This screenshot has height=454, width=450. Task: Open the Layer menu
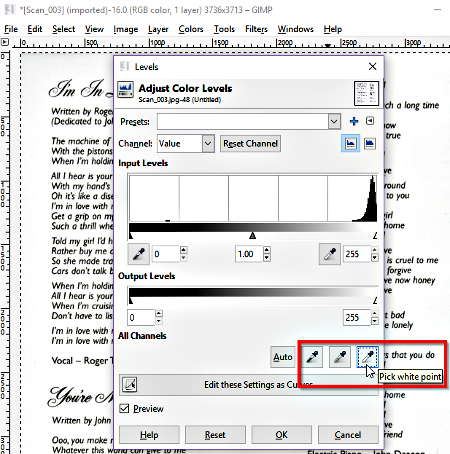[158, 29]
